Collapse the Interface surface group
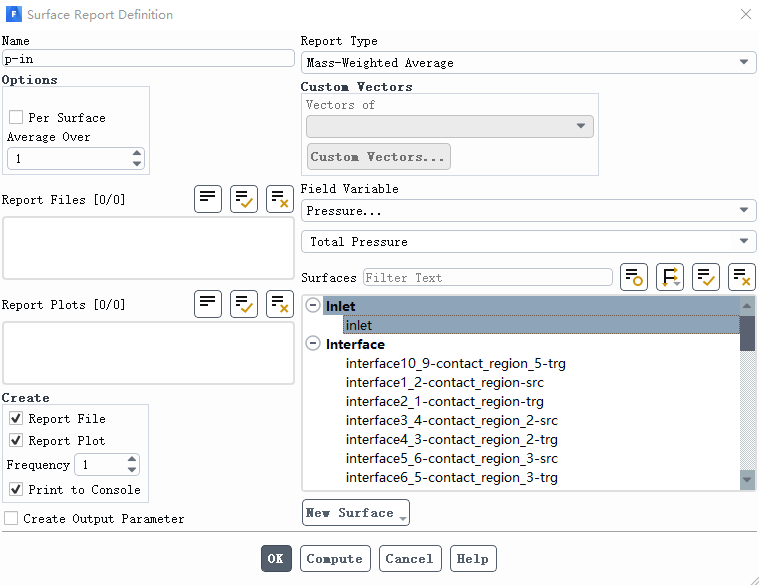 tap(314, 344)
